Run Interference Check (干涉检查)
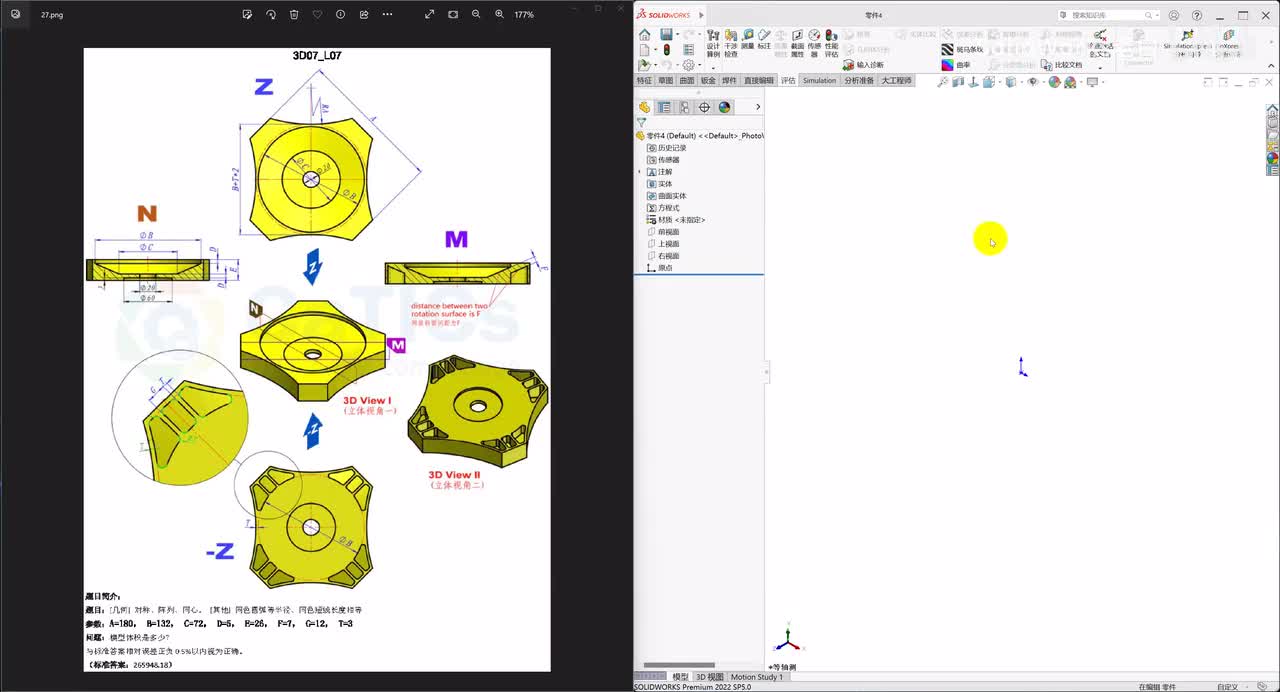Viewport: 1280px width, 692px height. (731, 43)
